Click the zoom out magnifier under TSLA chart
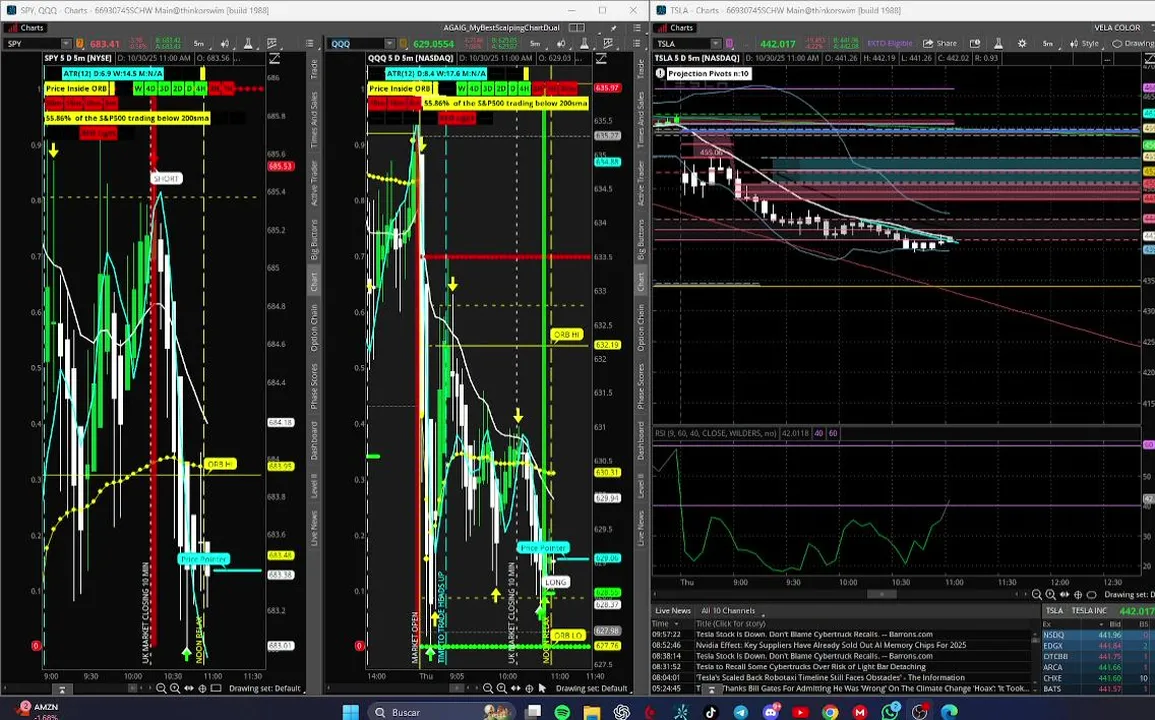 (1037, 594)
